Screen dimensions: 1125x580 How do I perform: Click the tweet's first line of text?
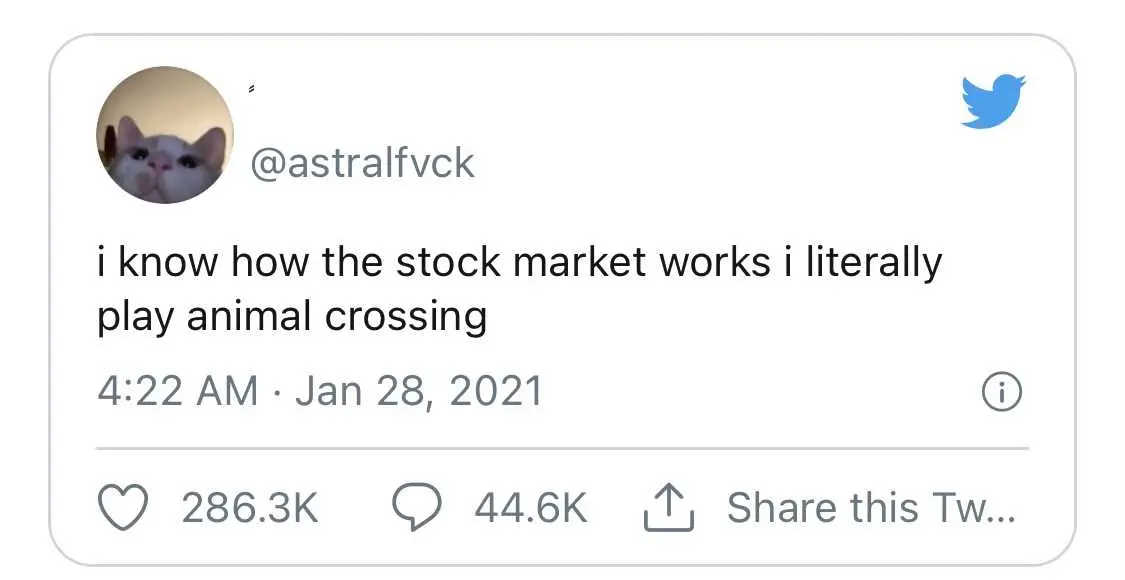pyautogui.click(x=519, y=262)
